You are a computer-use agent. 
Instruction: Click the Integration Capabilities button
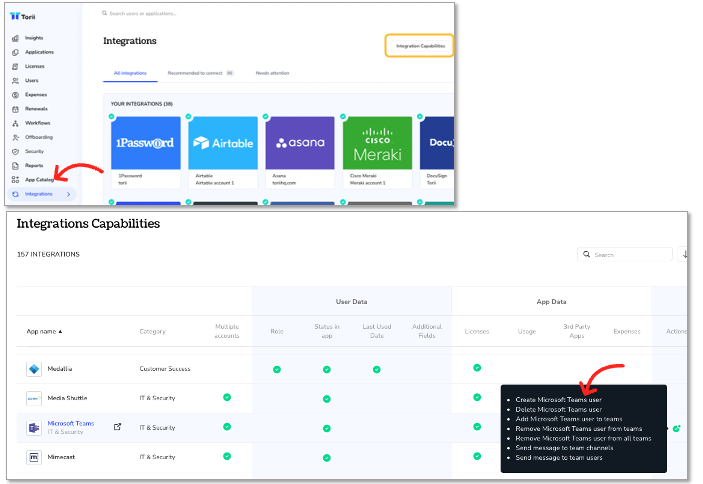click(420, 46)
